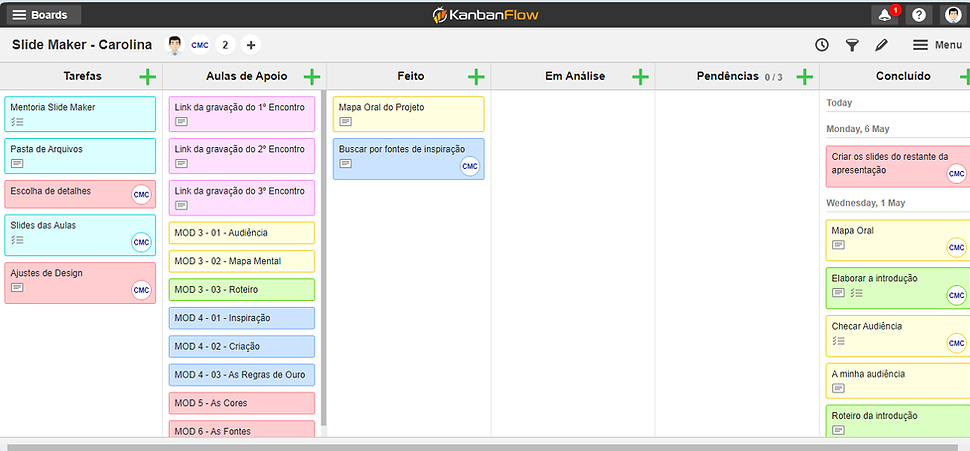Viewport: 970px width, 451px height.
Task: Open the Escolha de detalhes card
Action: (80, 194)
